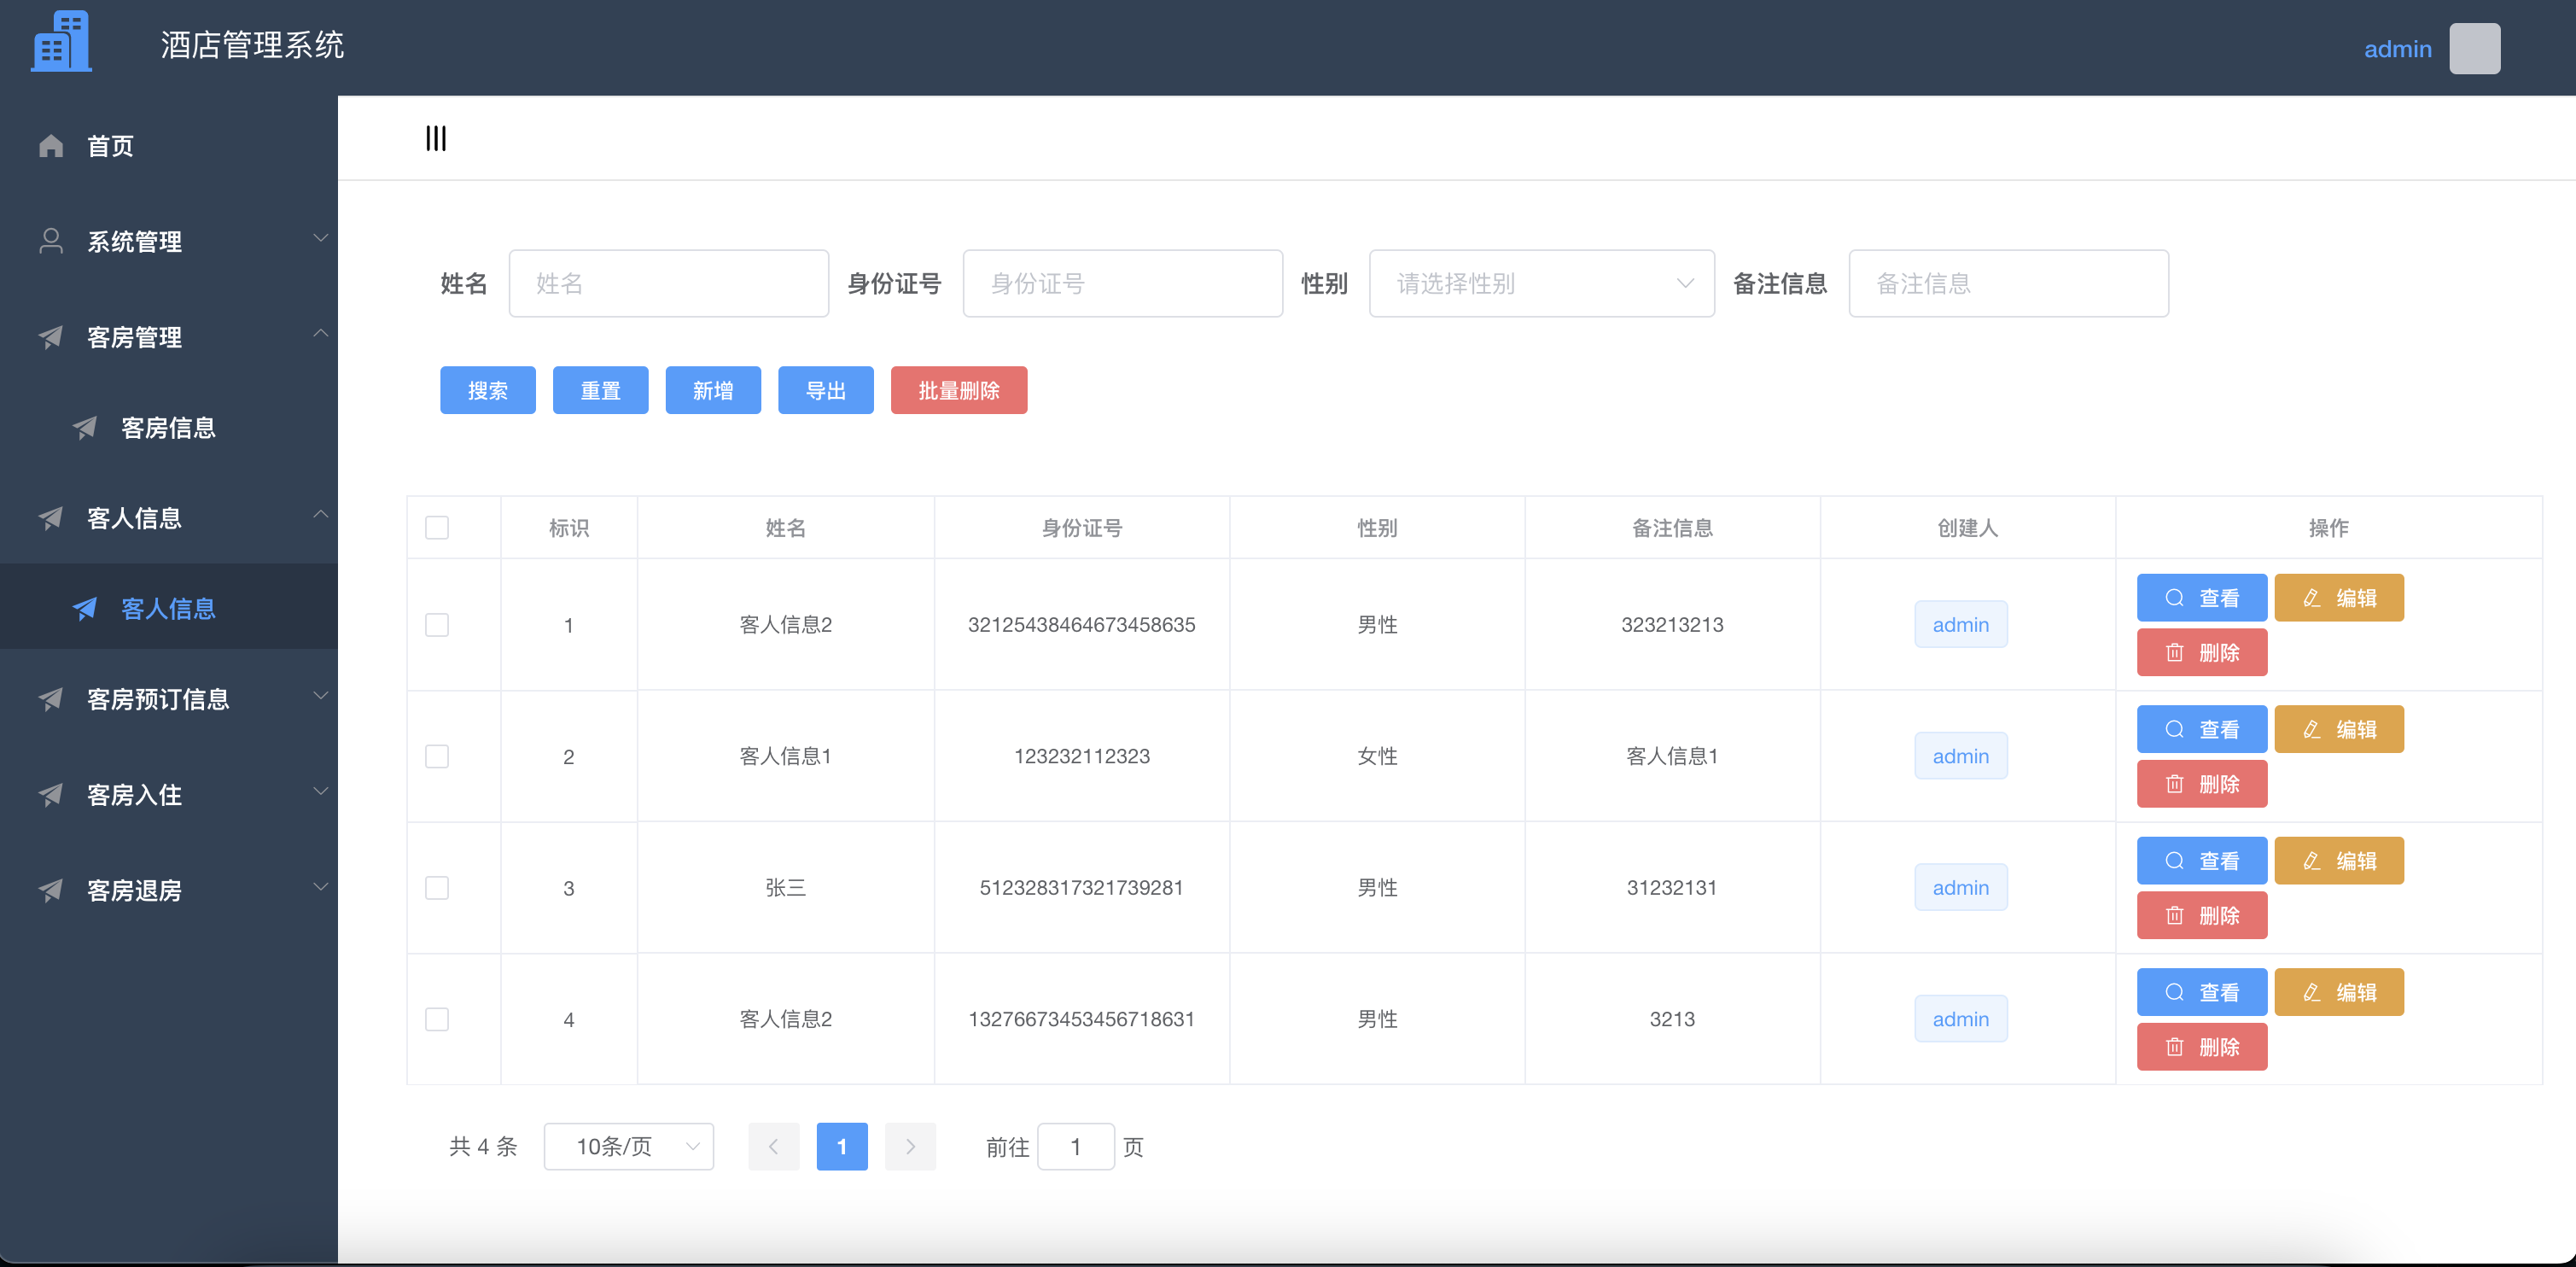Select the home icon beside 首页

[x=51, y=145]
